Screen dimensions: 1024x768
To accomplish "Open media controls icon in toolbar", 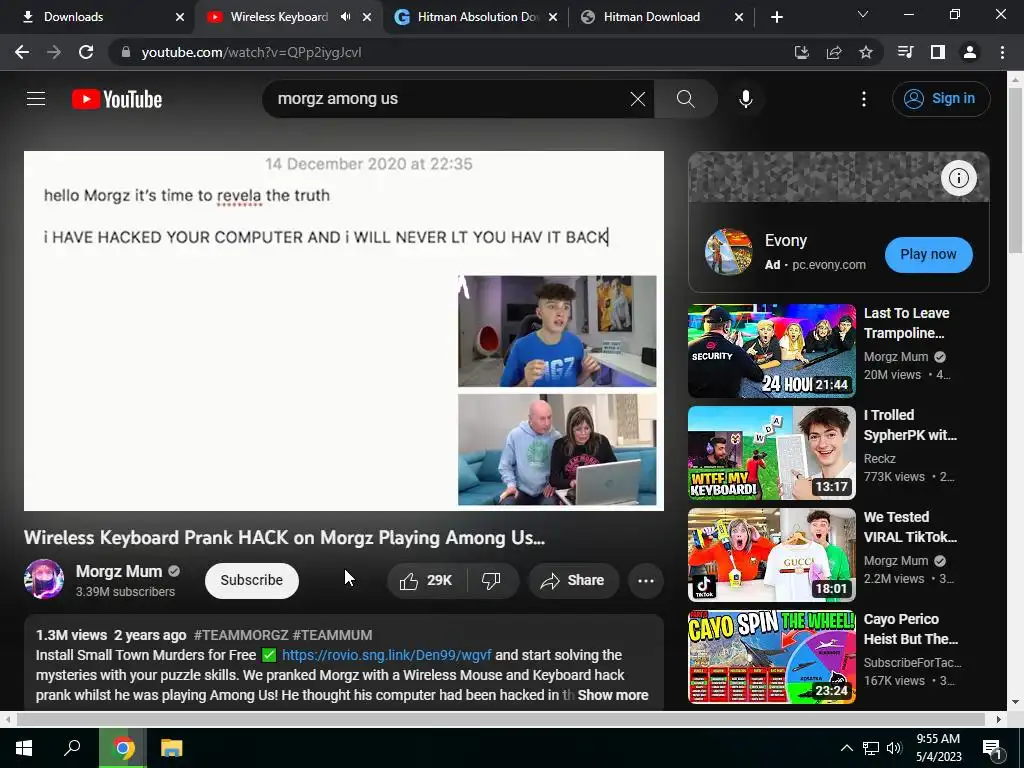I will tap(905, 52).
